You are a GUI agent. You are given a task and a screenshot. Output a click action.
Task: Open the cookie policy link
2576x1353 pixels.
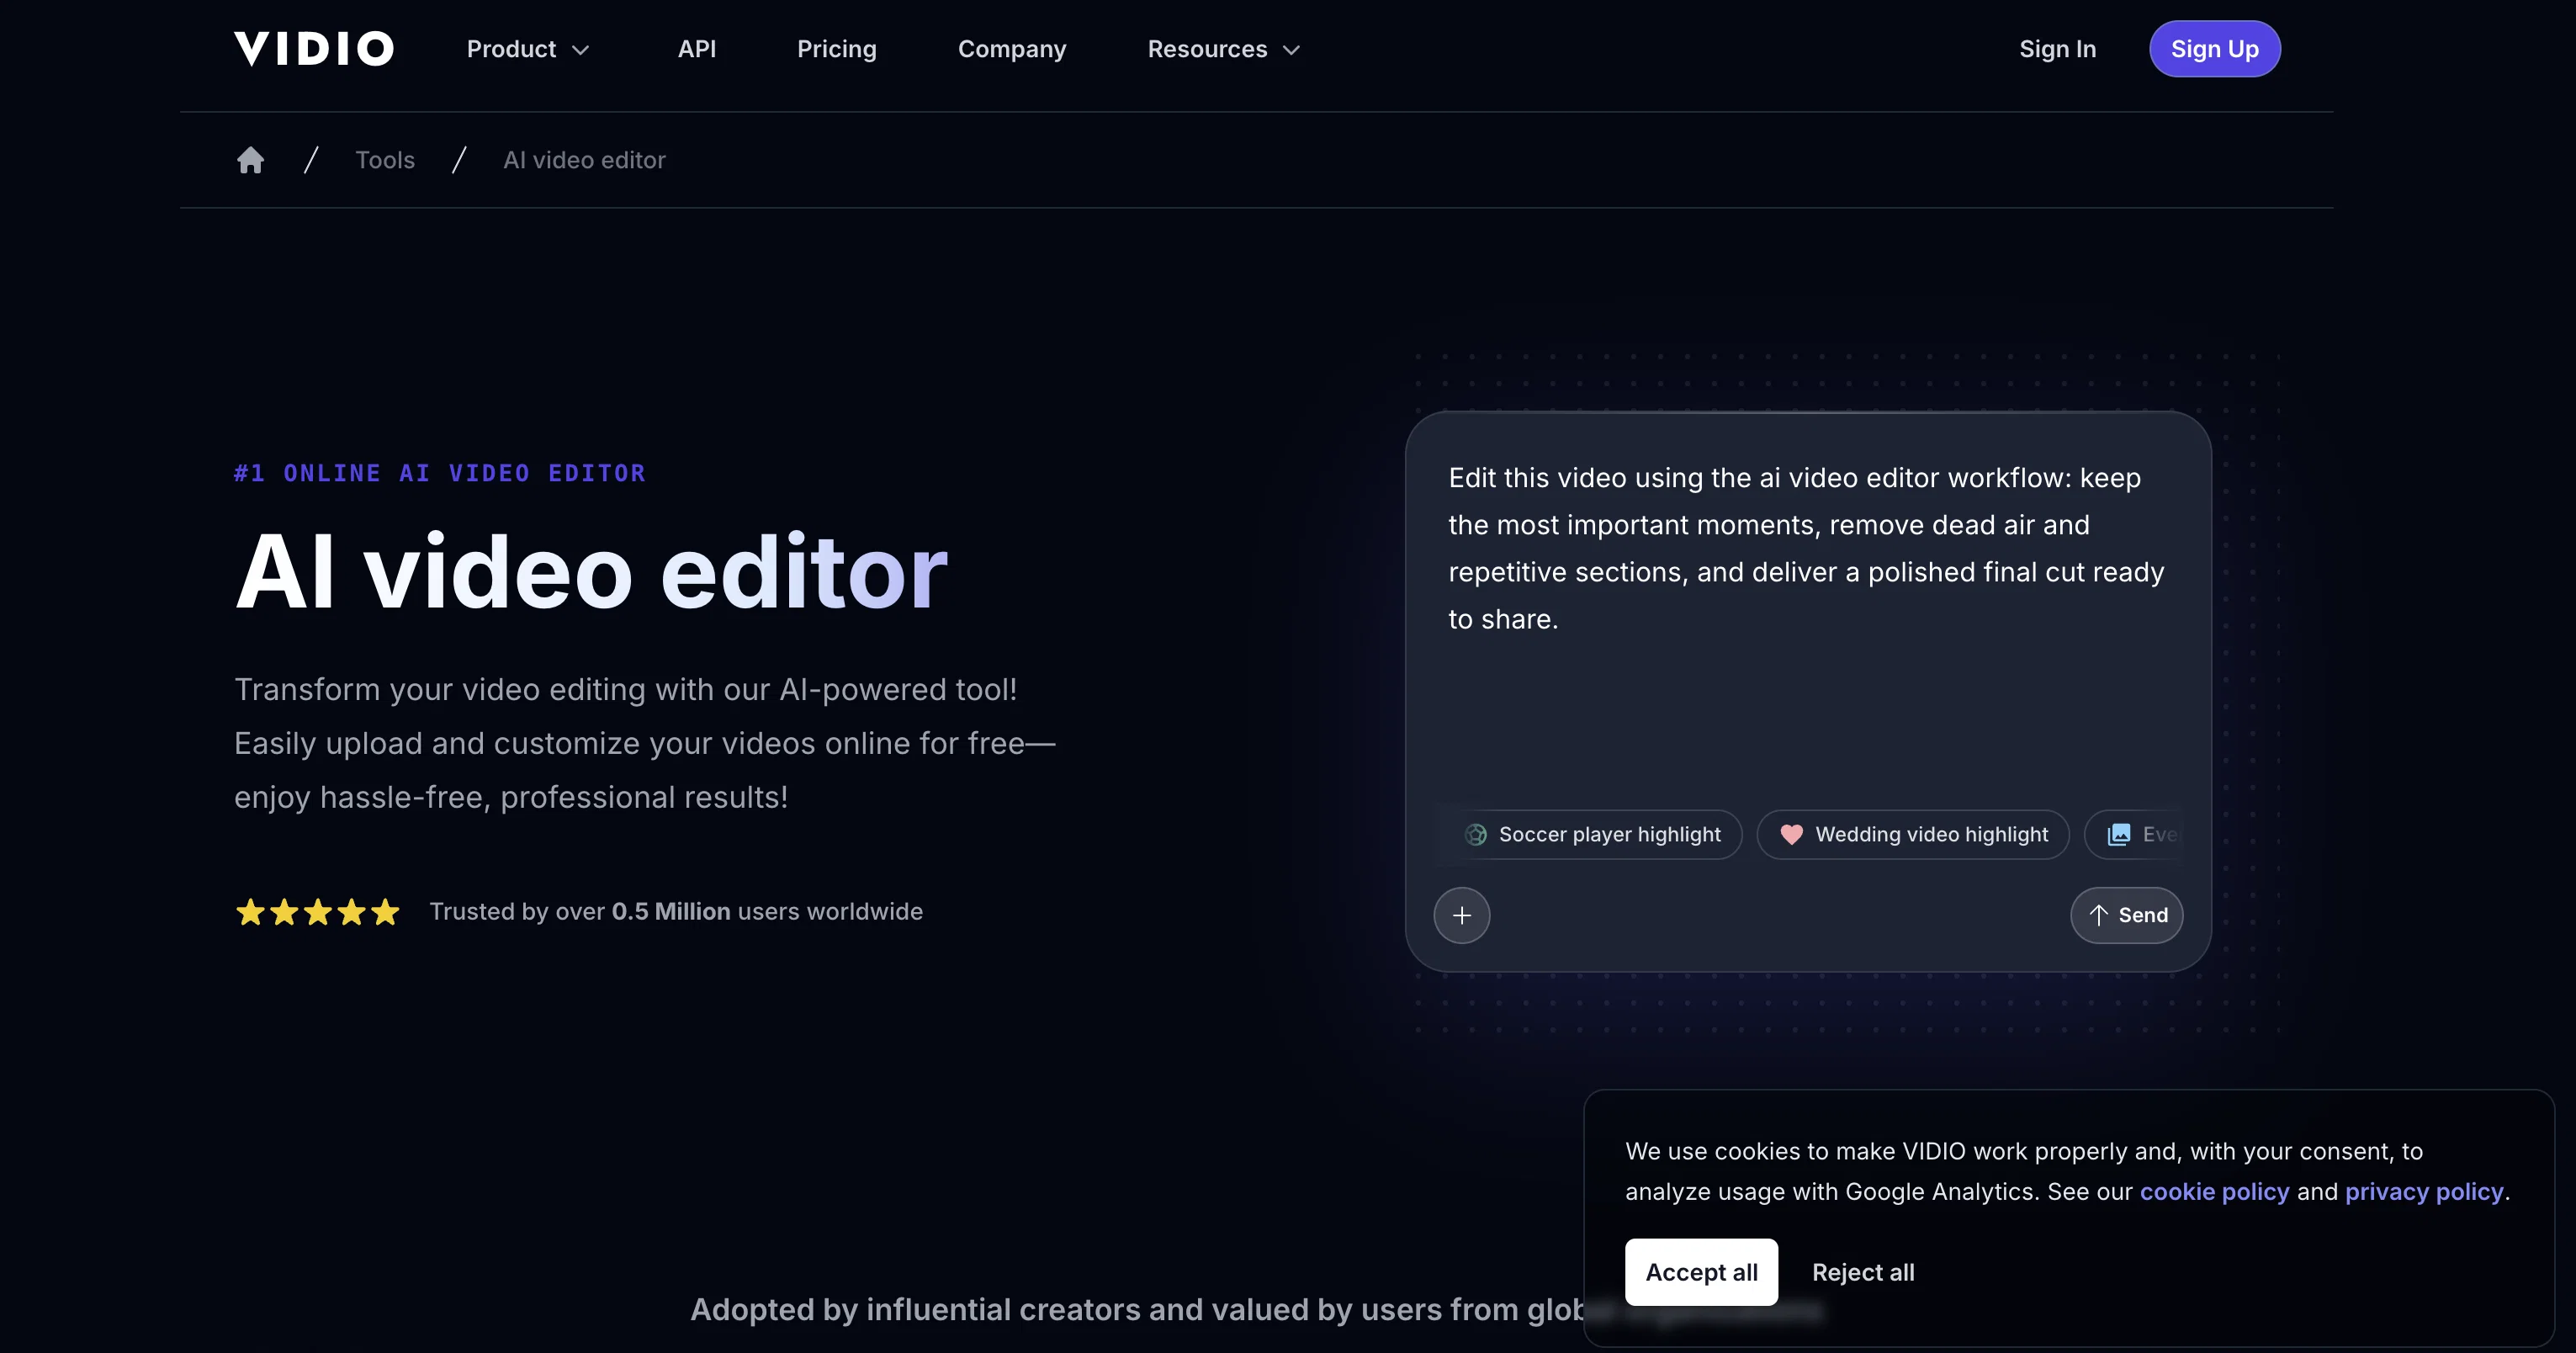[x=2214, y=1192]
